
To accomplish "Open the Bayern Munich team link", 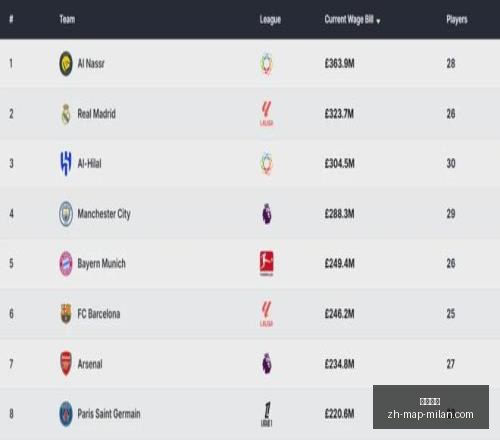I will click(x=102, y=264).
